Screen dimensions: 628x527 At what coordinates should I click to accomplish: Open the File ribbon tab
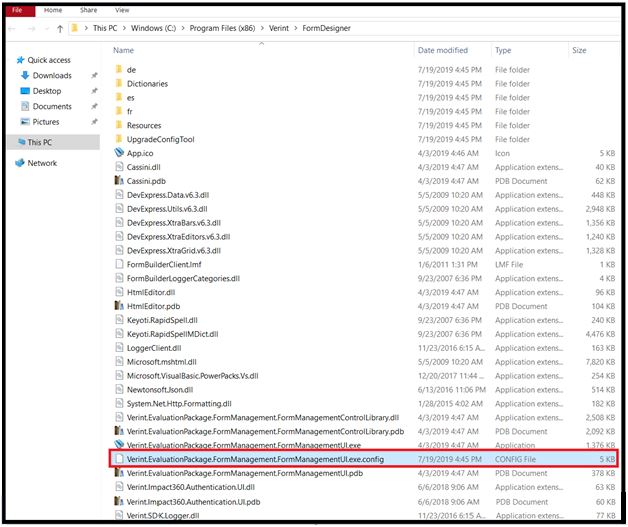click(x=20, y=10)
